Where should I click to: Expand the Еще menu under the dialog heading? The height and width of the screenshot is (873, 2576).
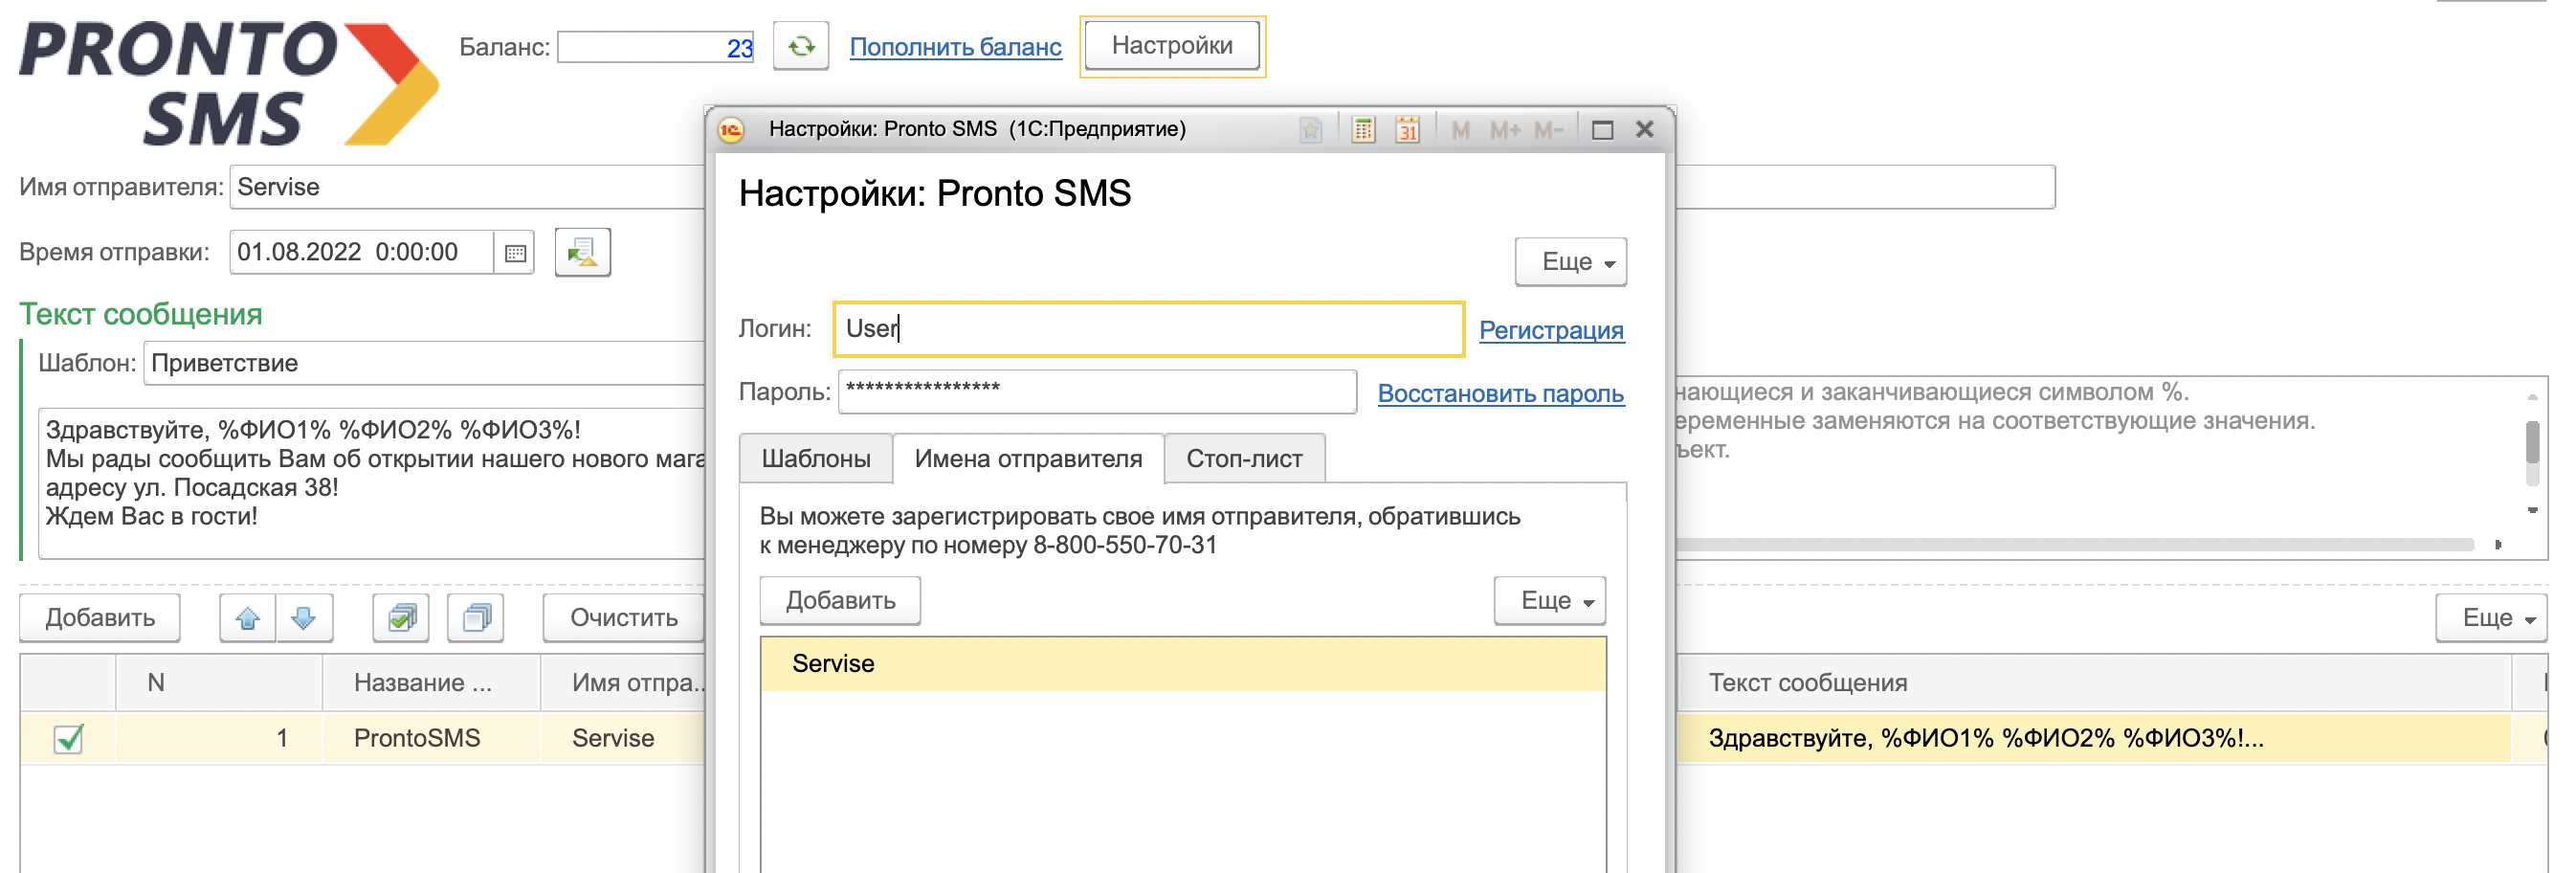point(1570,262)
